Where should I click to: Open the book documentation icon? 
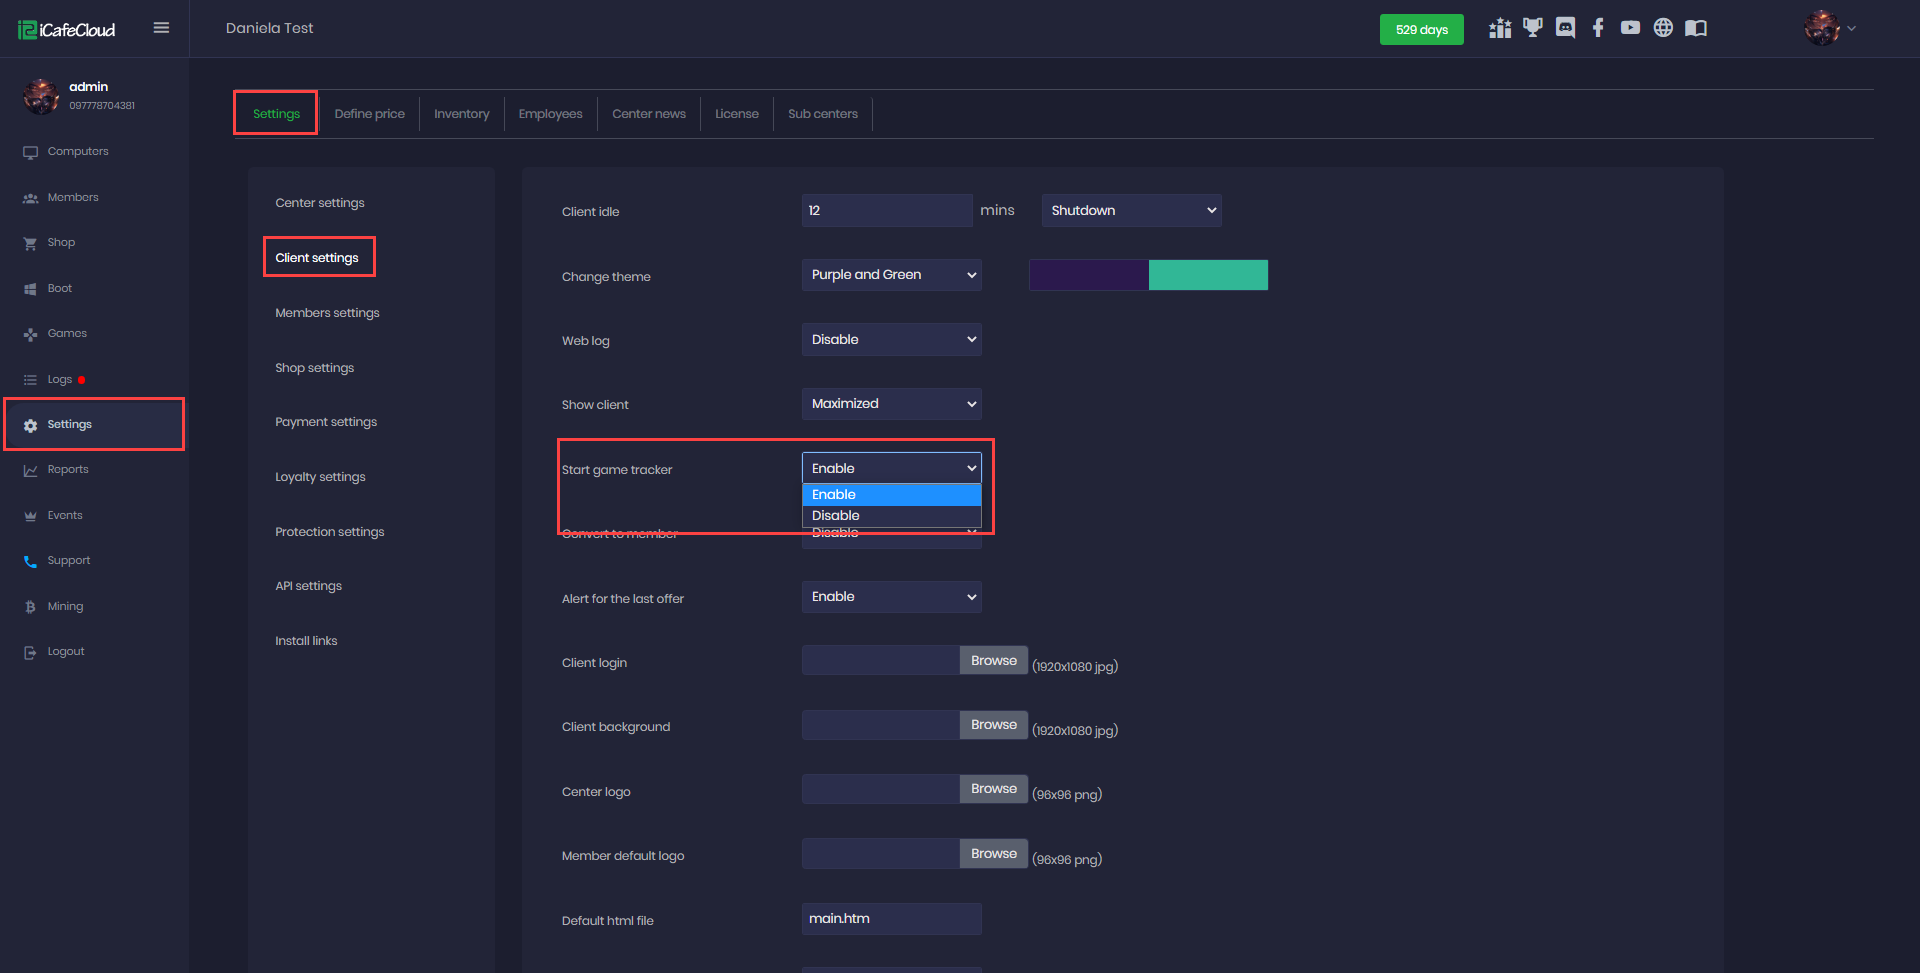(x=1696, y=28)
